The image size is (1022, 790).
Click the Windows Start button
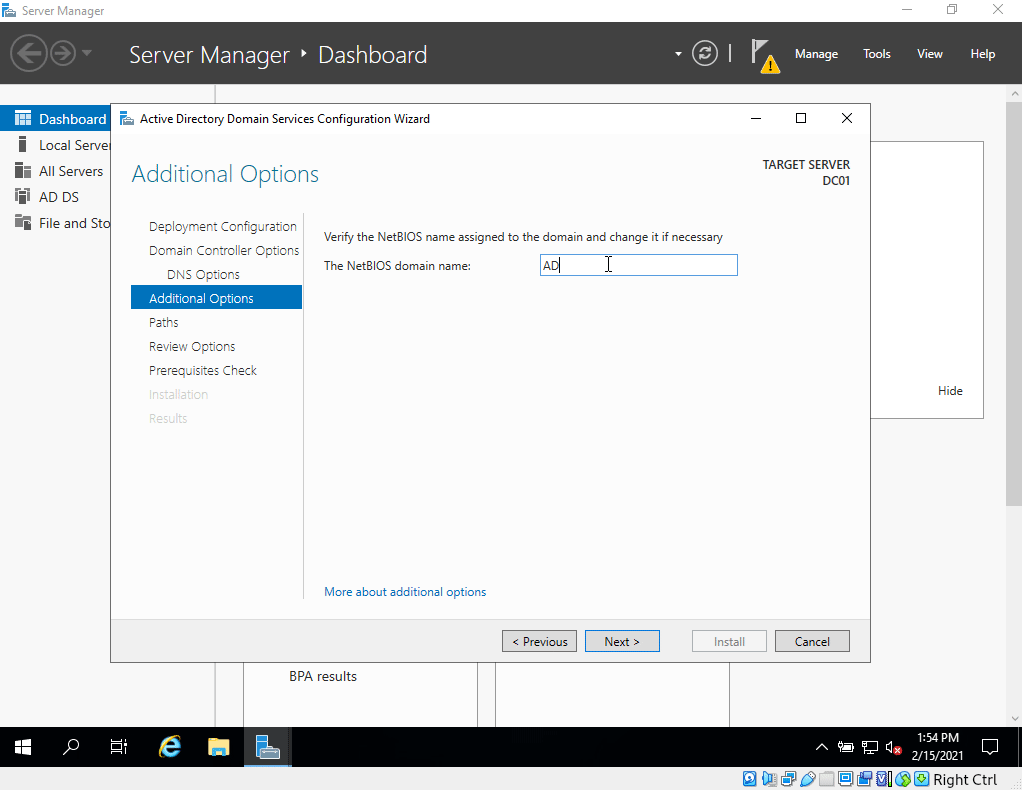23,747
